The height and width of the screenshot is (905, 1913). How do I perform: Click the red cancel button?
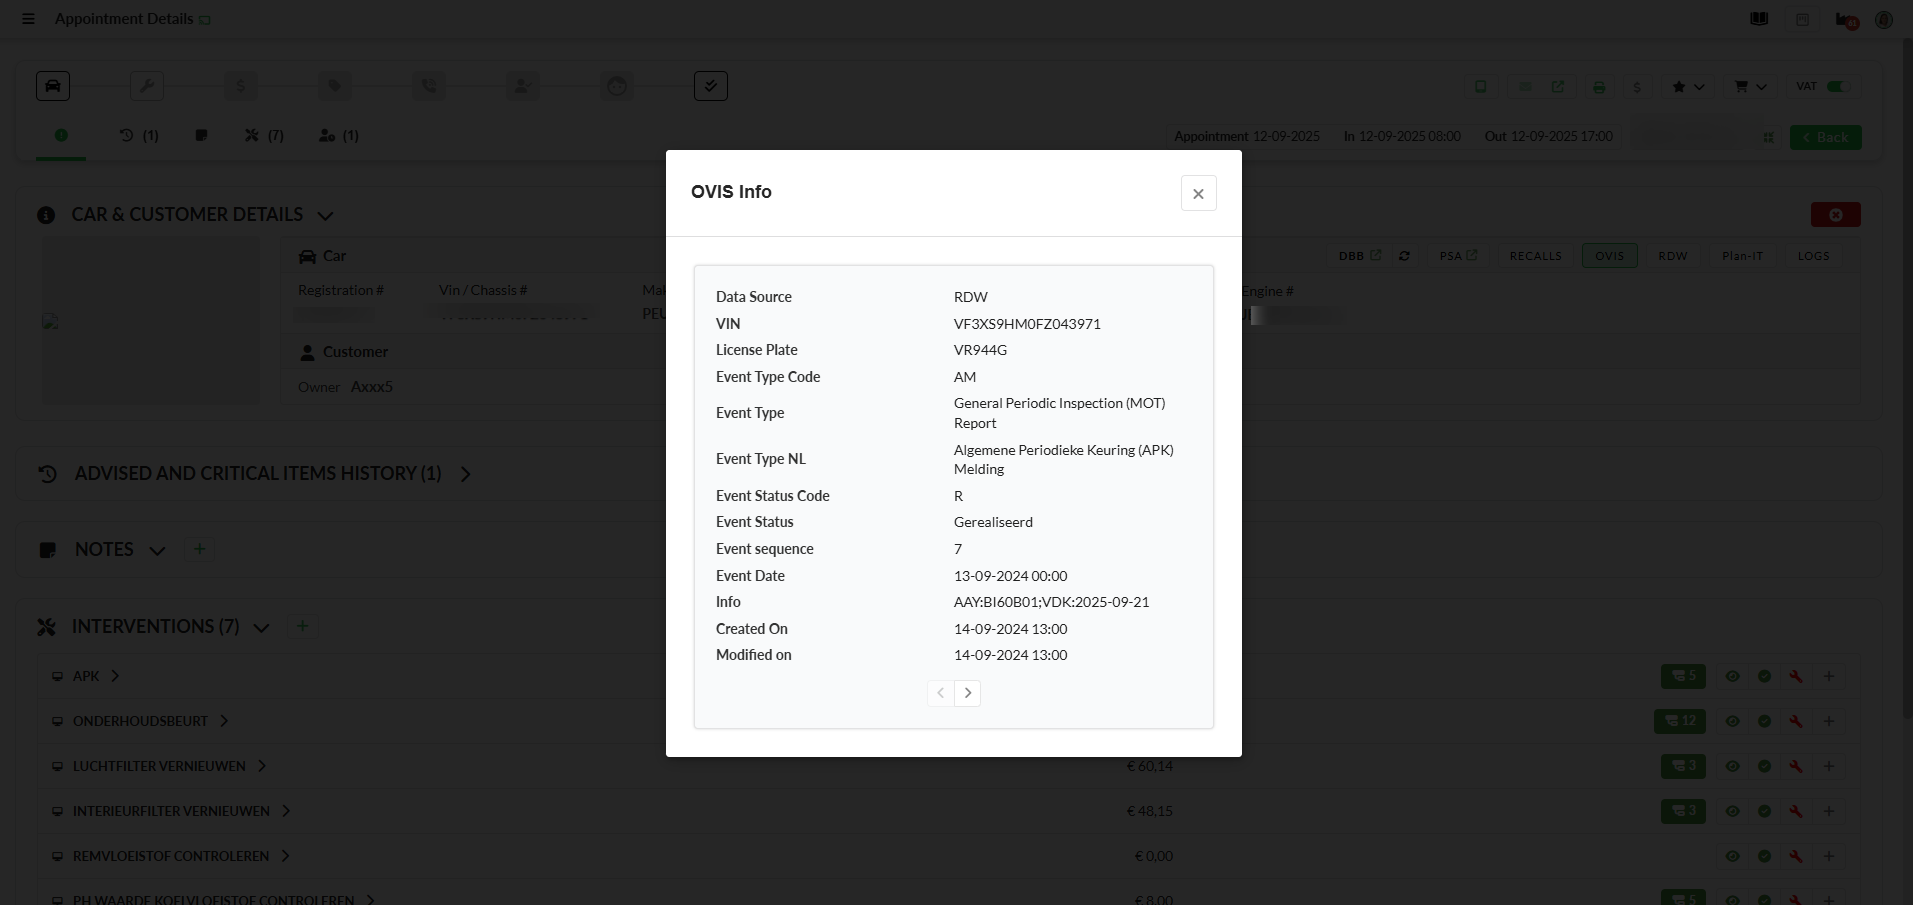(x=1835, y=215)
